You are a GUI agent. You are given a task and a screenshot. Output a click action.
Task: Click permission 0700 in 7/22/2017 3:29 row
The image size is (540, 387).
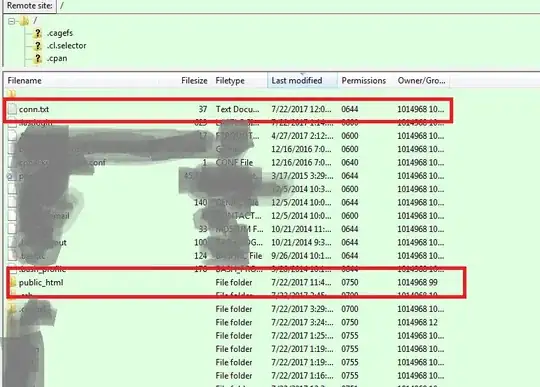pos(350,309)
